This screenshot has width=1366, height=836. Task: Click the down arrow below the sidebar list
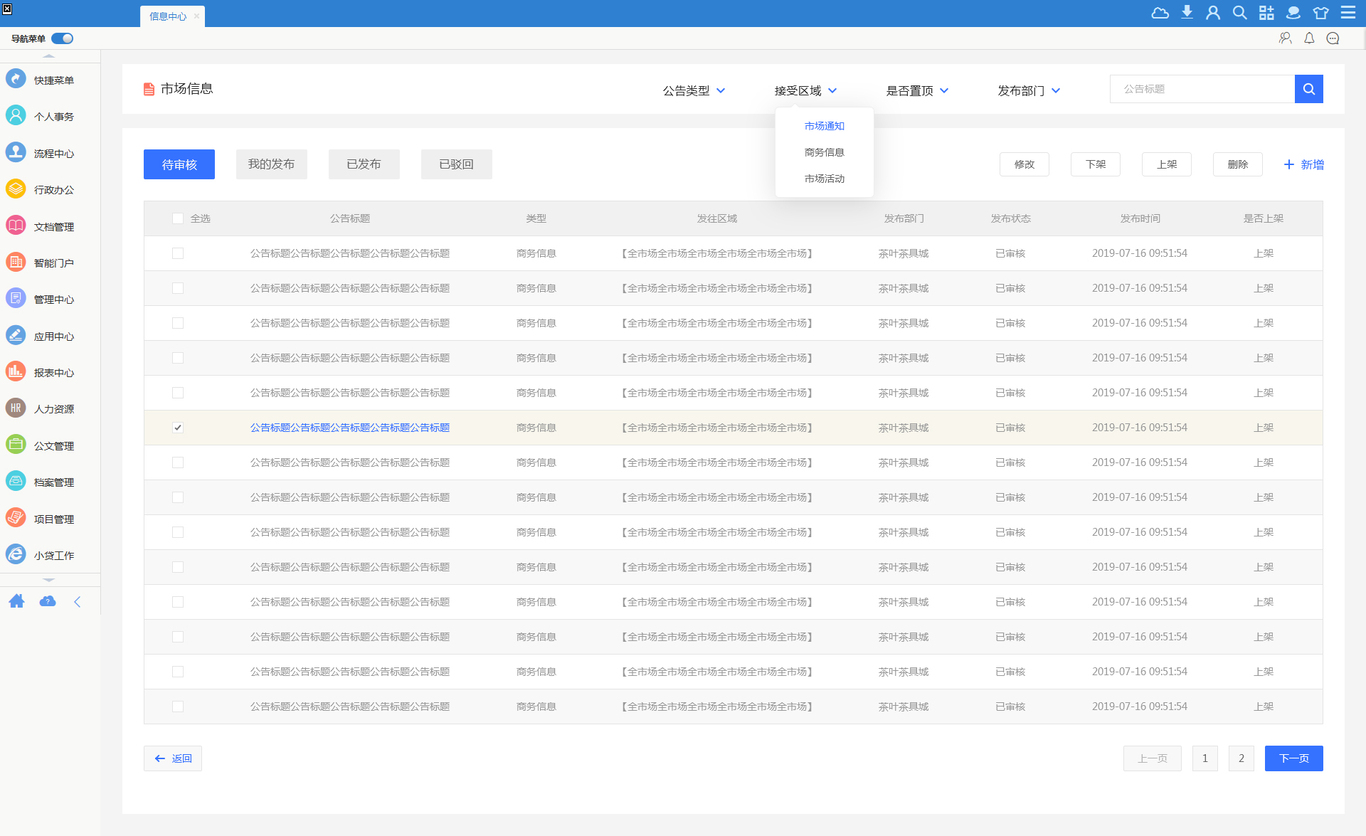(x=49, y=579)
